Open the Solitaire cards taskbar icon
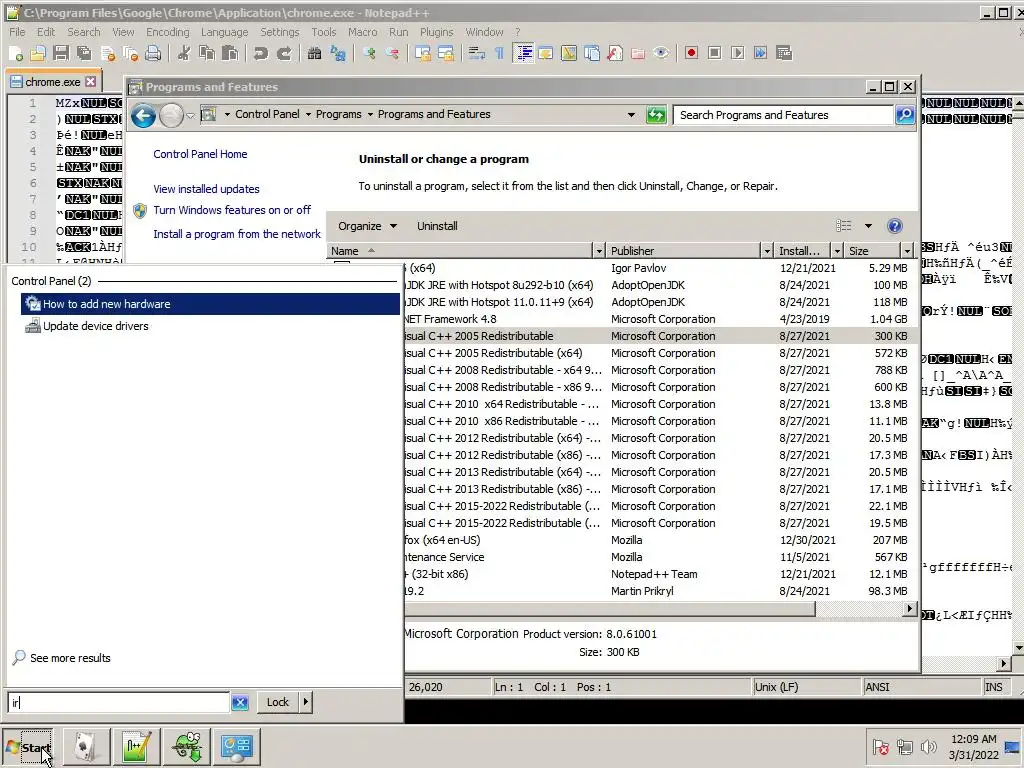Screen dimensions: 1024x768 tap(86, 747)
